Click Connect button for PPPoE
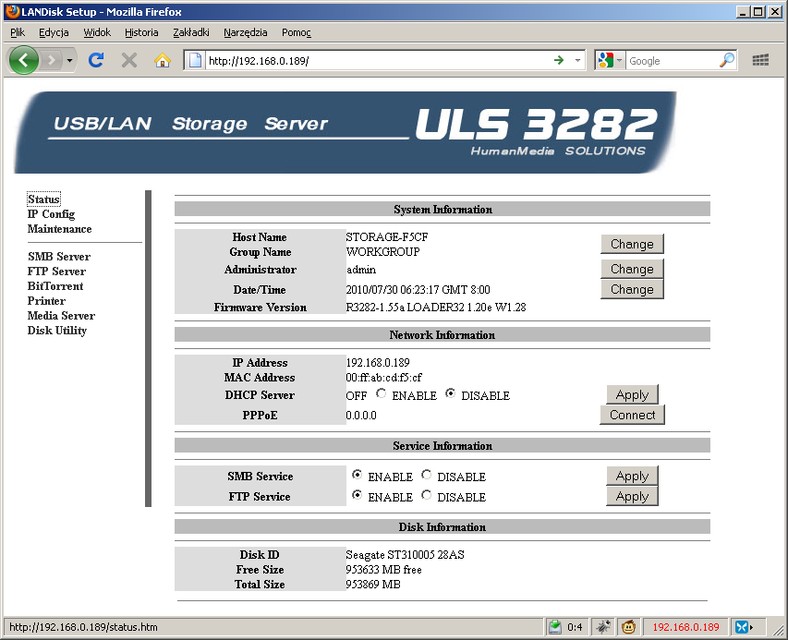Image resolution: width=788 pixels, height=640 pixels. point(632,415)
